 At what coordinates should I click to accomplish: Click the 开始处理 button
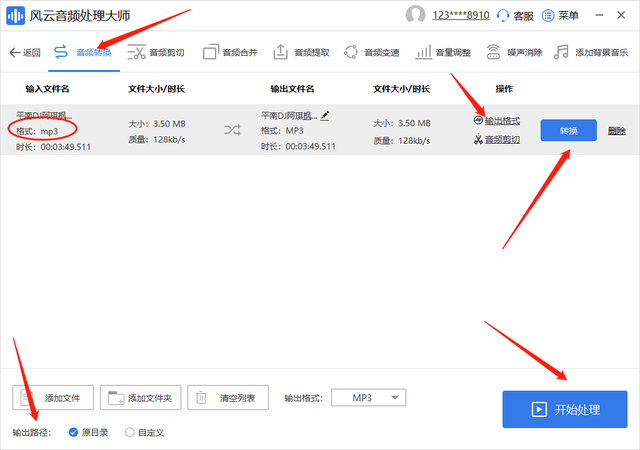(564, 409)
